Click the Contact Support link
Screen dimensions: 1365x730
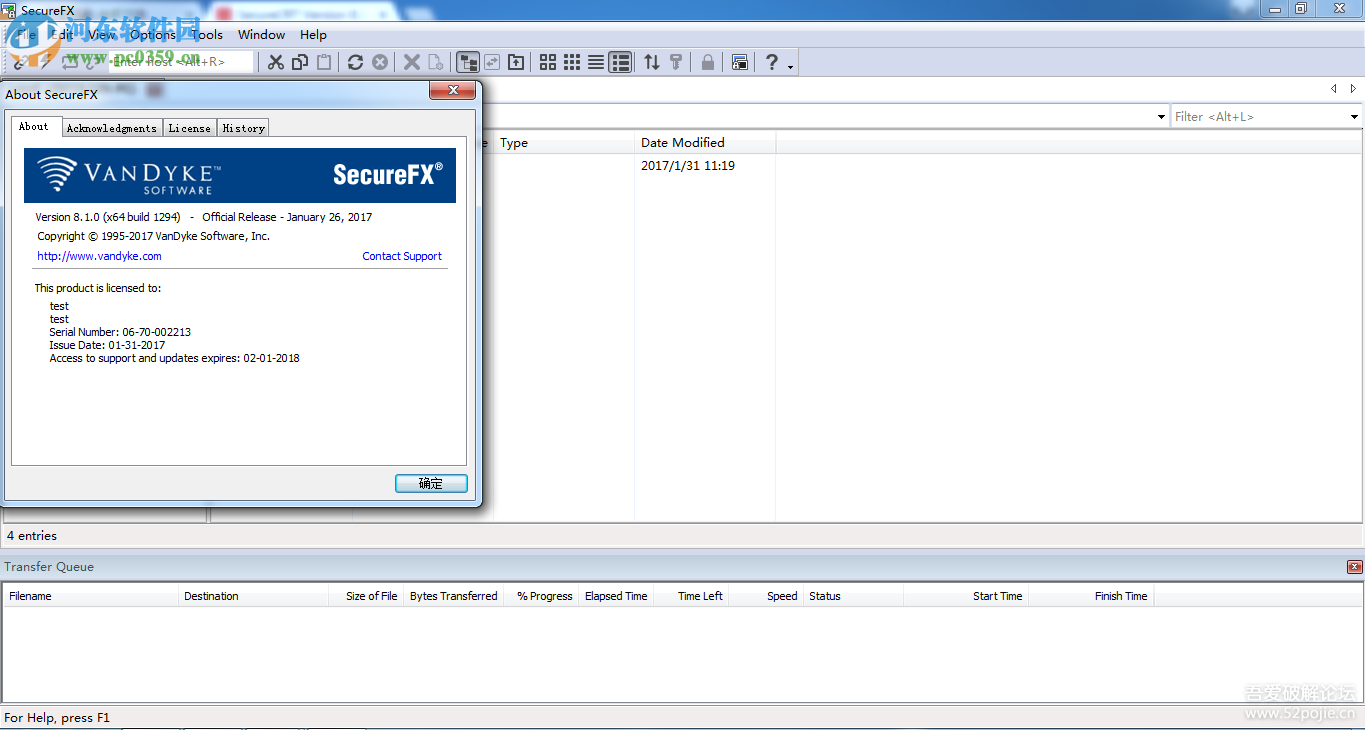point(401,256)
